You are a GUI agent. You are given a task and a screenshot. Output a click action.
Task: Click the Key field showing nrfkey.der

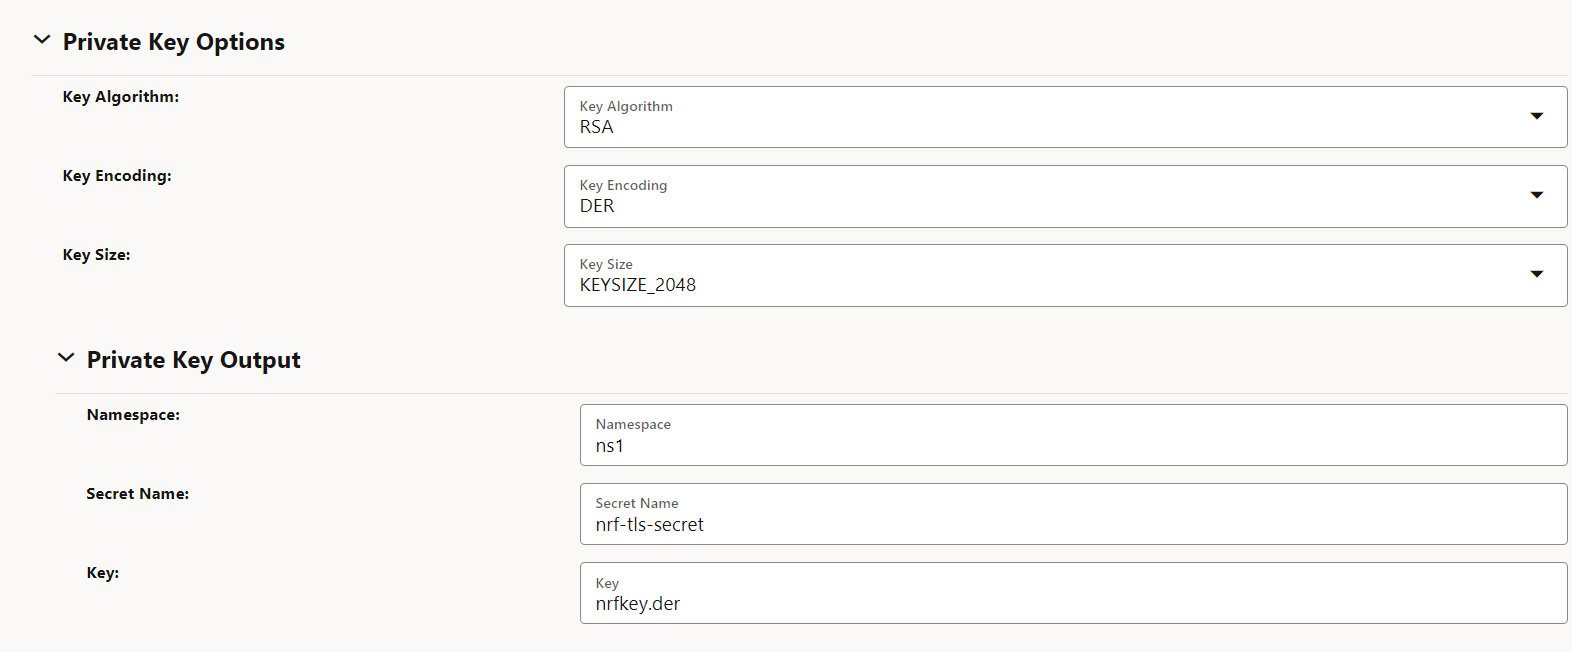[1000, 604]
